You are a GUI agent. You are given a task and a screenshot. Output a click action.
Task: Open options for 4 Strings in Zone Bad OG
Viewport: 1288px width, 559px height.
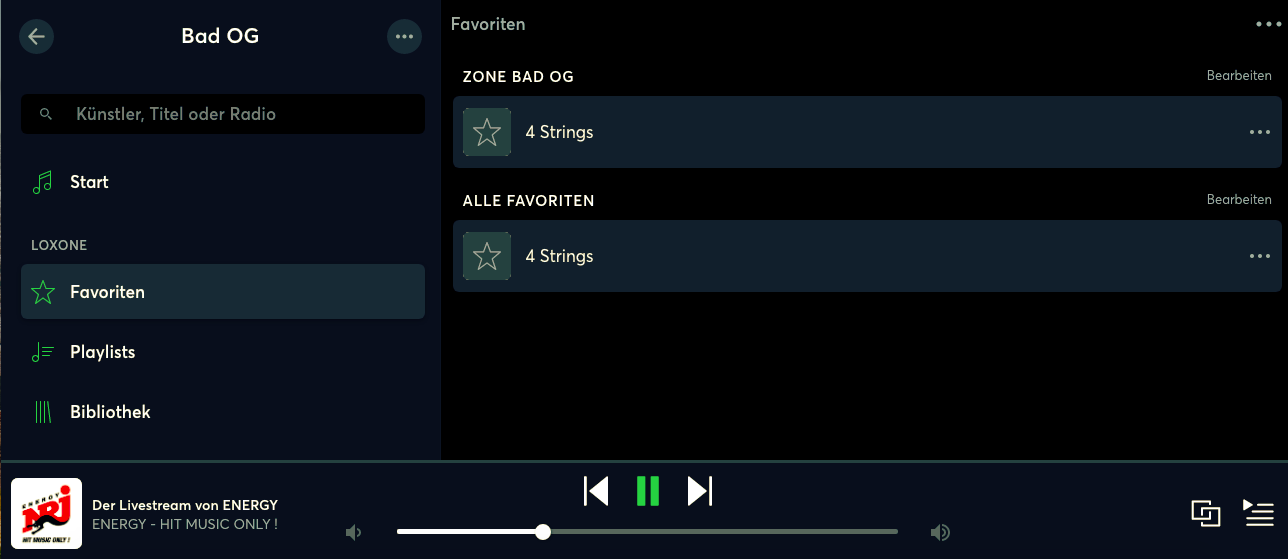(1259, 132)
